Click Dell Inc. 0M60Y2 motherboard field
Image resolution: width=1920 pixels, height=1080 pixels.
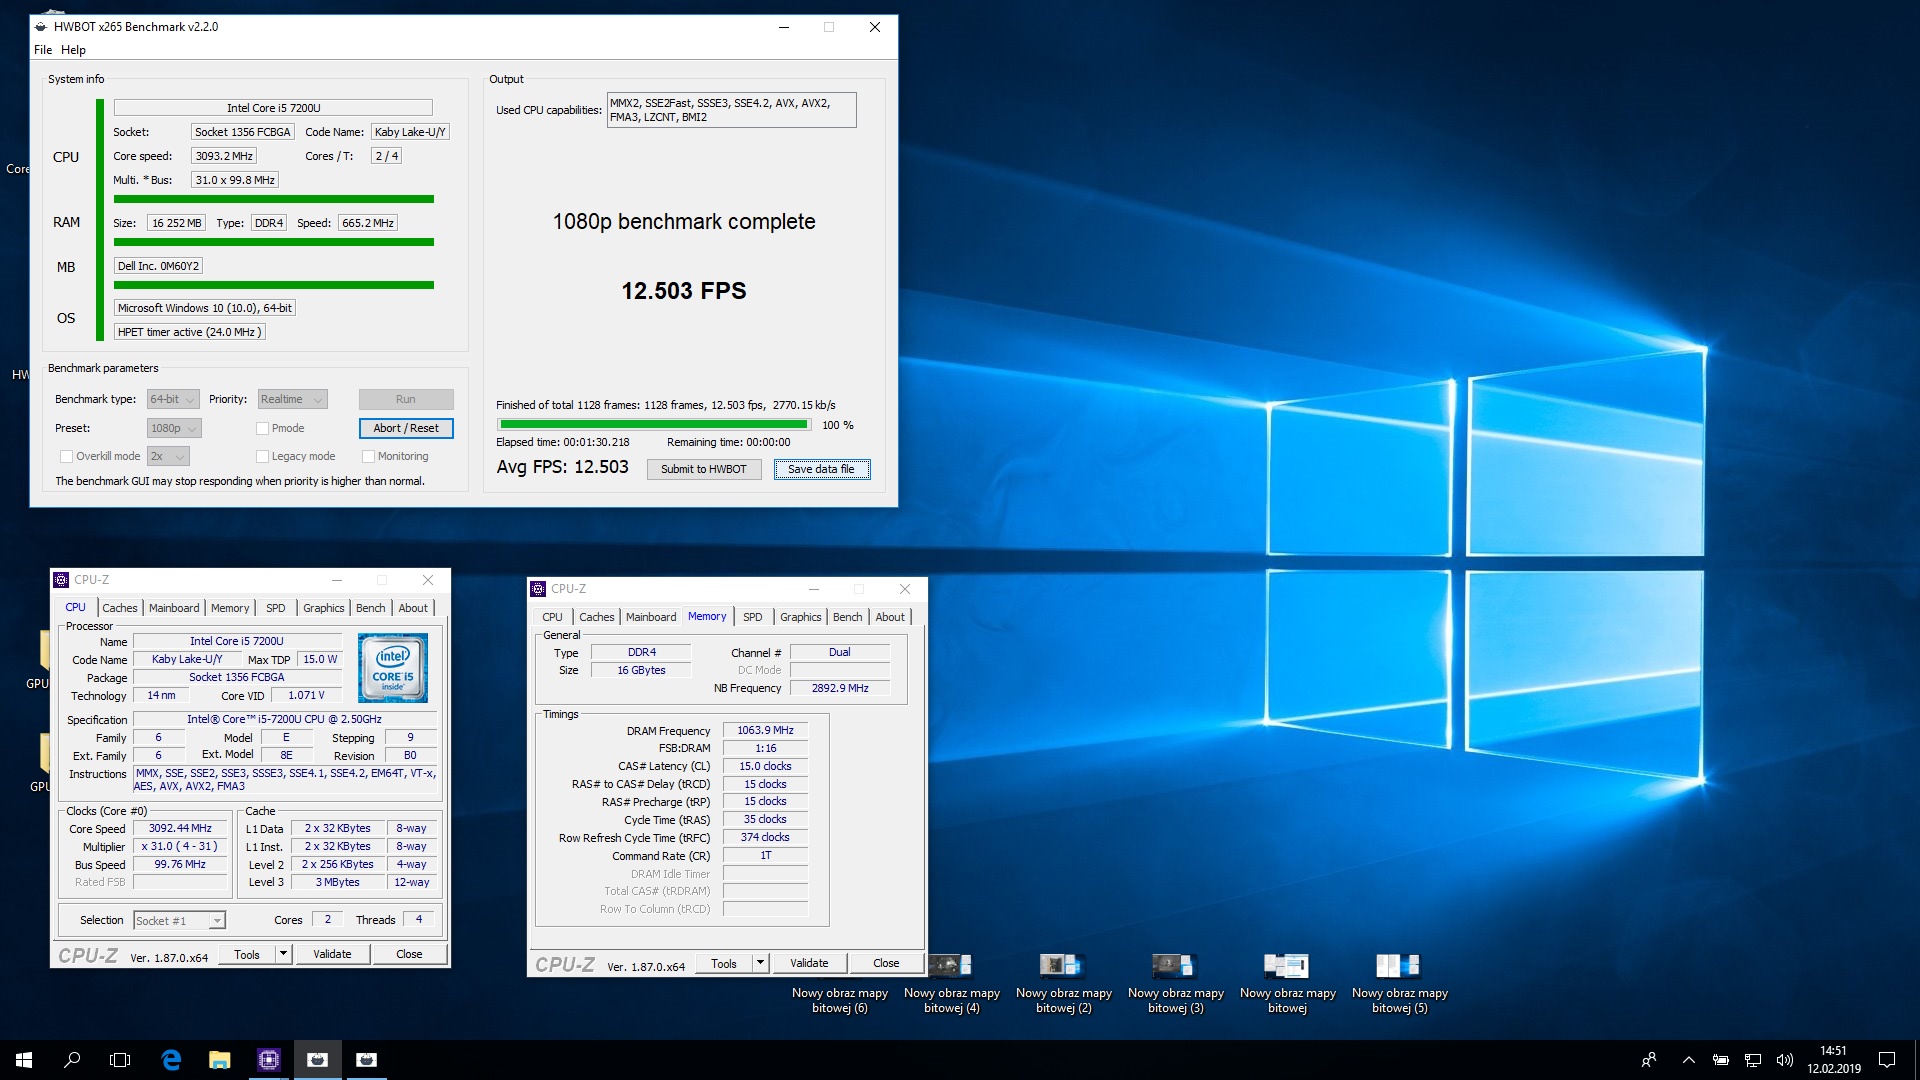159,266
